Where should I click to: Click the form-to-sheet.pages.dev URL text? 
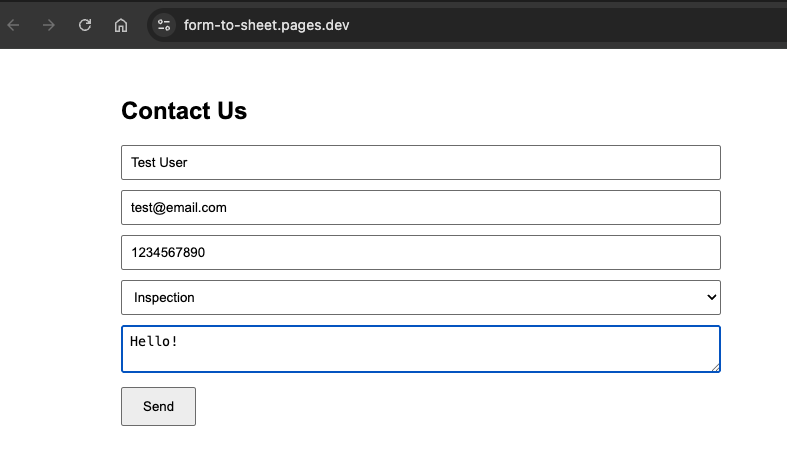coord(266,25)
